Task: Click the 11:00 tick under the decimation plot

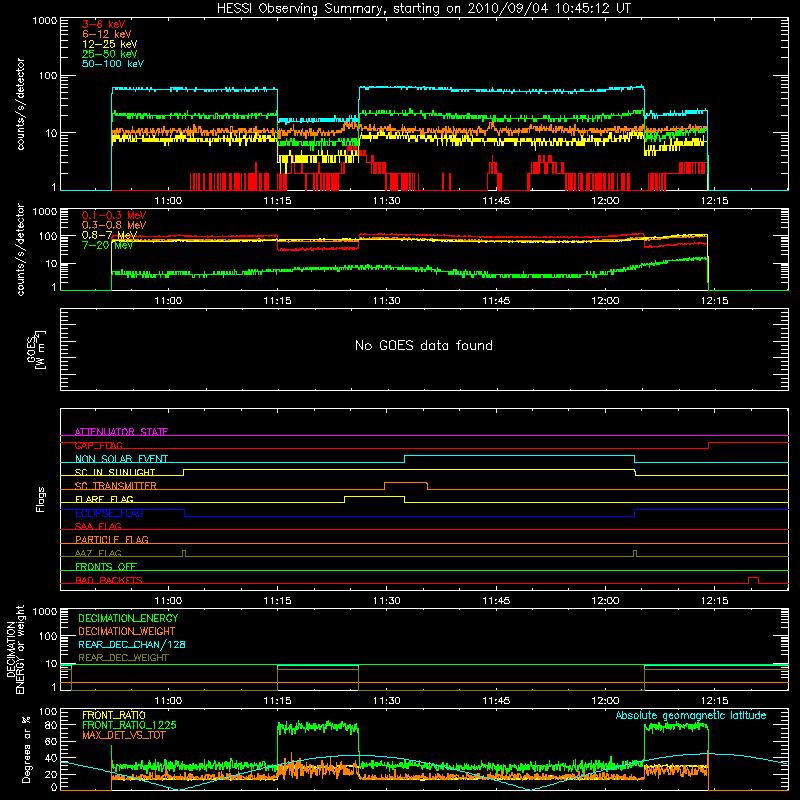Action: 168,701
